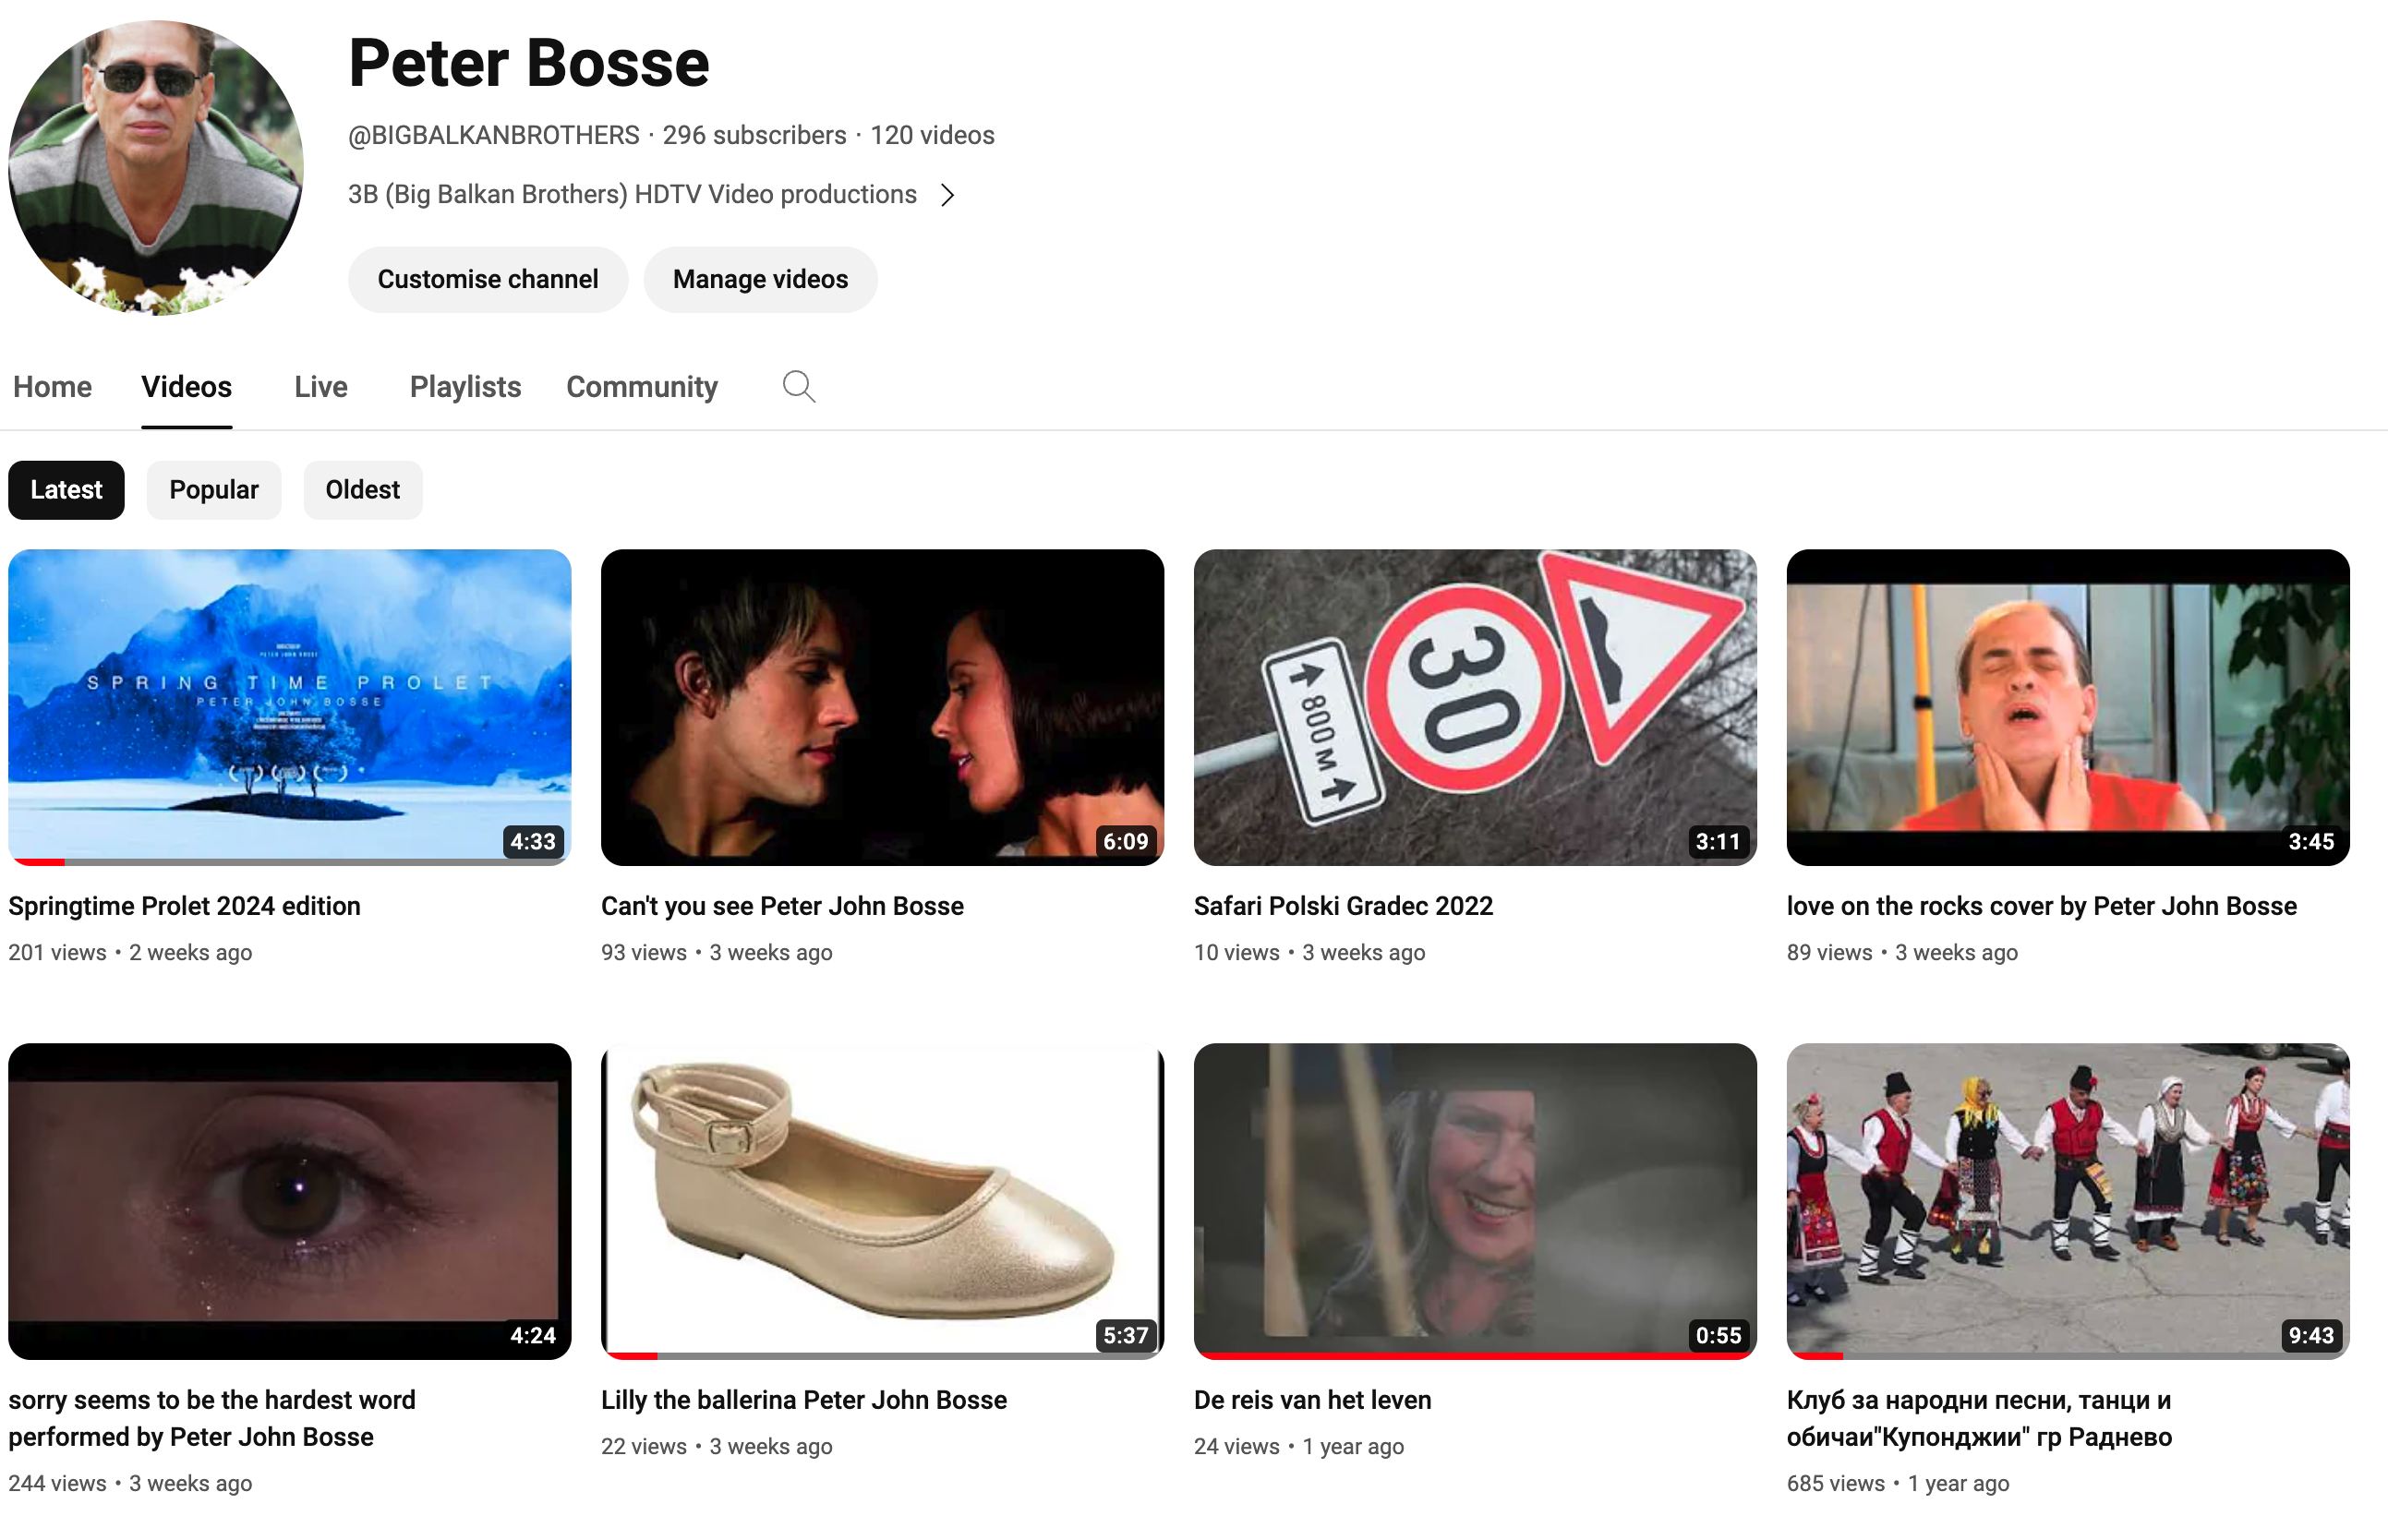Image resolution: width=2388 pixels, height=1540 pixels.
Task: Open the Live tab
Action: point(320,387)
